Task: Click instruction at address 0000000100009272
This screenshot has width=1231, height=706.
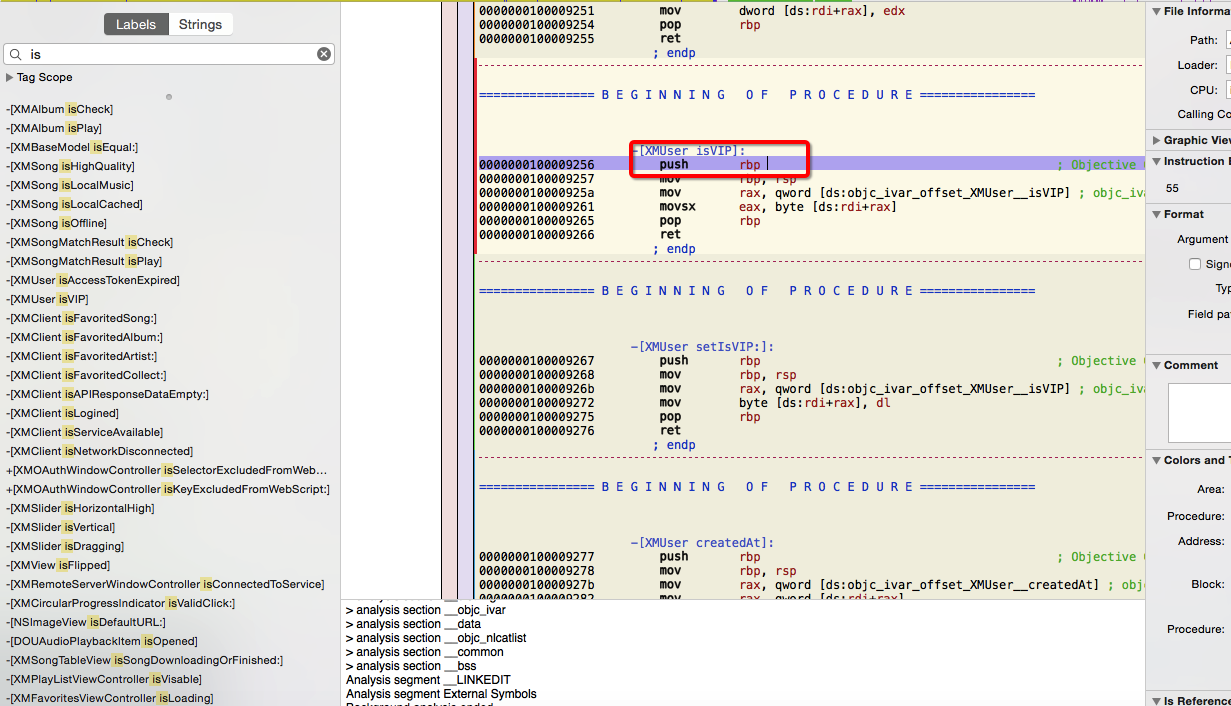Action: tap(775, 402)
